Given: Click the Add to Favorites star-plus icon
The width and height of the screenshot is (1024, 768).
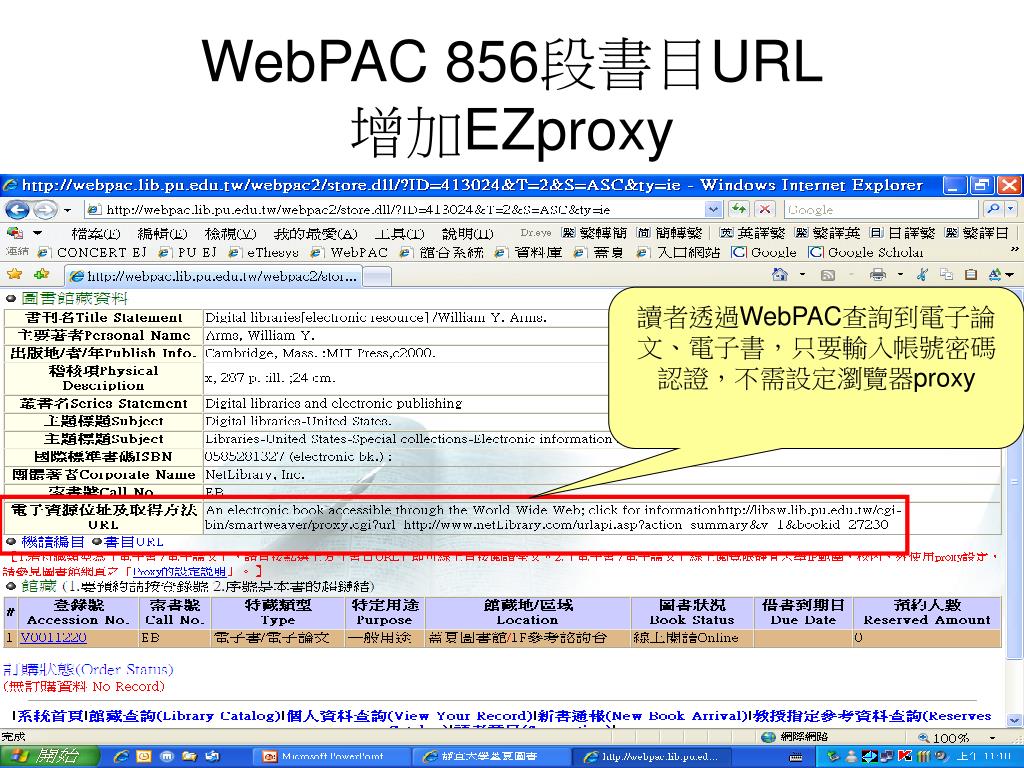Looking at the screenshot, I should [x=42, y=275].
